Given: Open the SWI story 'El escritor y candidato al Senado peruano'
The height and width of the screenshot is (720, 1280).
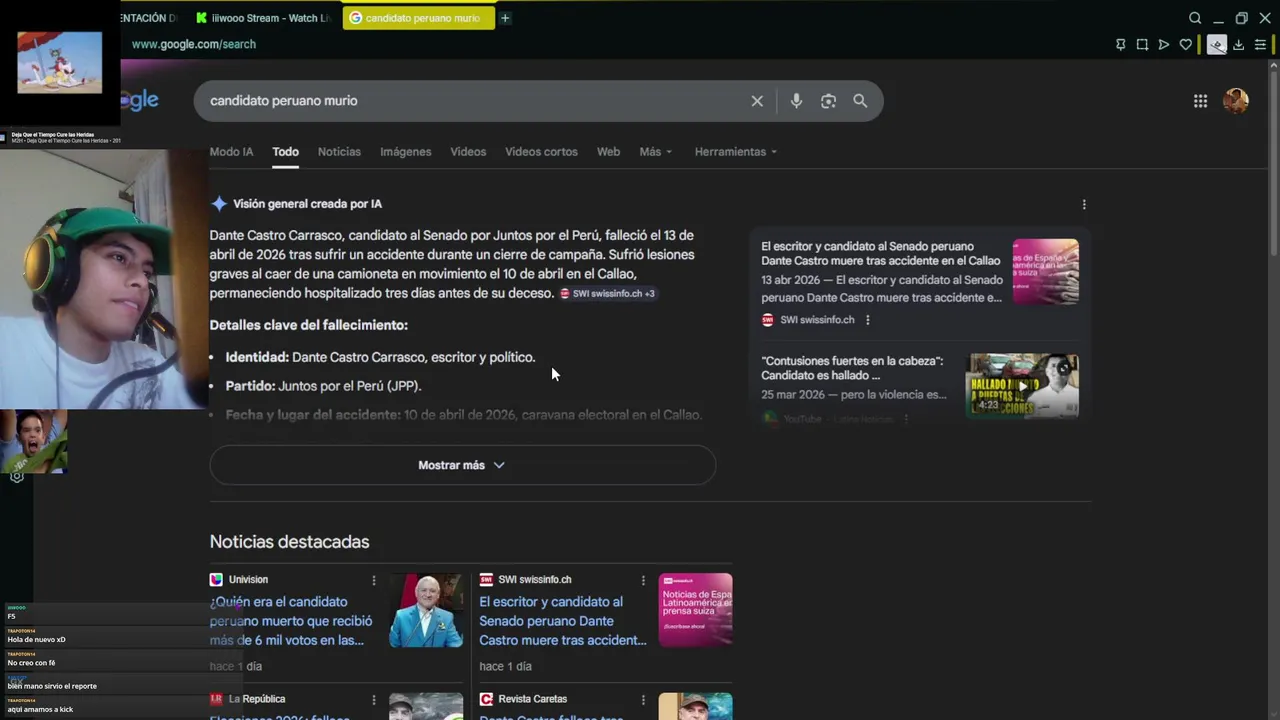Looking at the screenshot, I should [x=562, y=621].
